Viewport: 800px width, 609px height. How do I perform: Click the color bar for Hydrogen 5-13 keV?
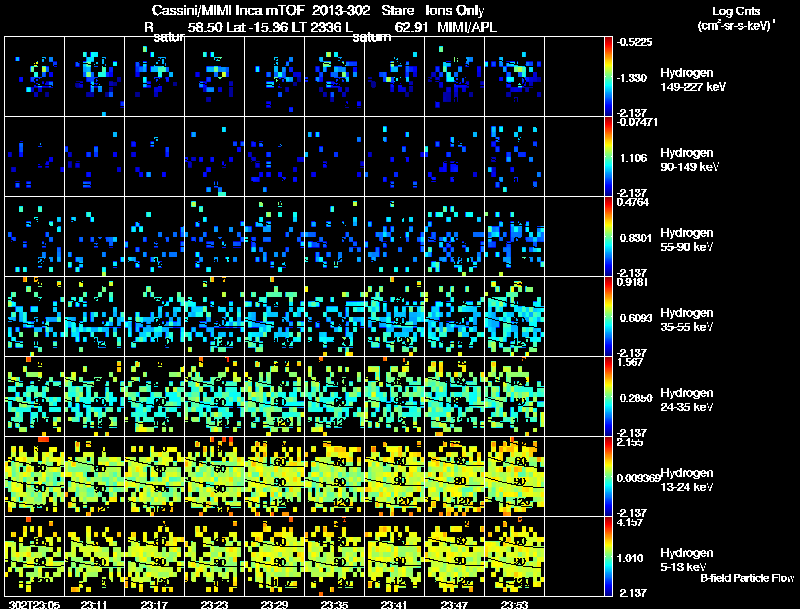[609, 556]
